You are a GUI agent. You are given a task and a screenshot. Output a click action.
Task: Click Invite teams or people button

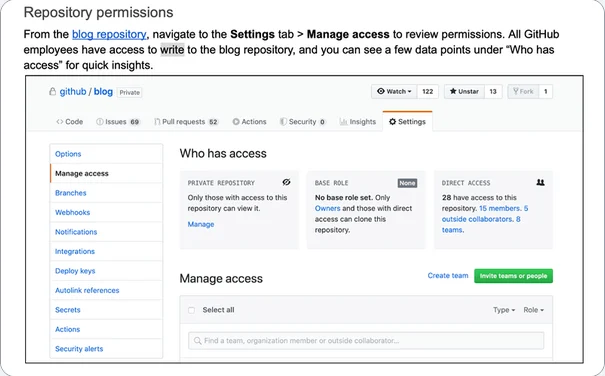click(513, 276)
